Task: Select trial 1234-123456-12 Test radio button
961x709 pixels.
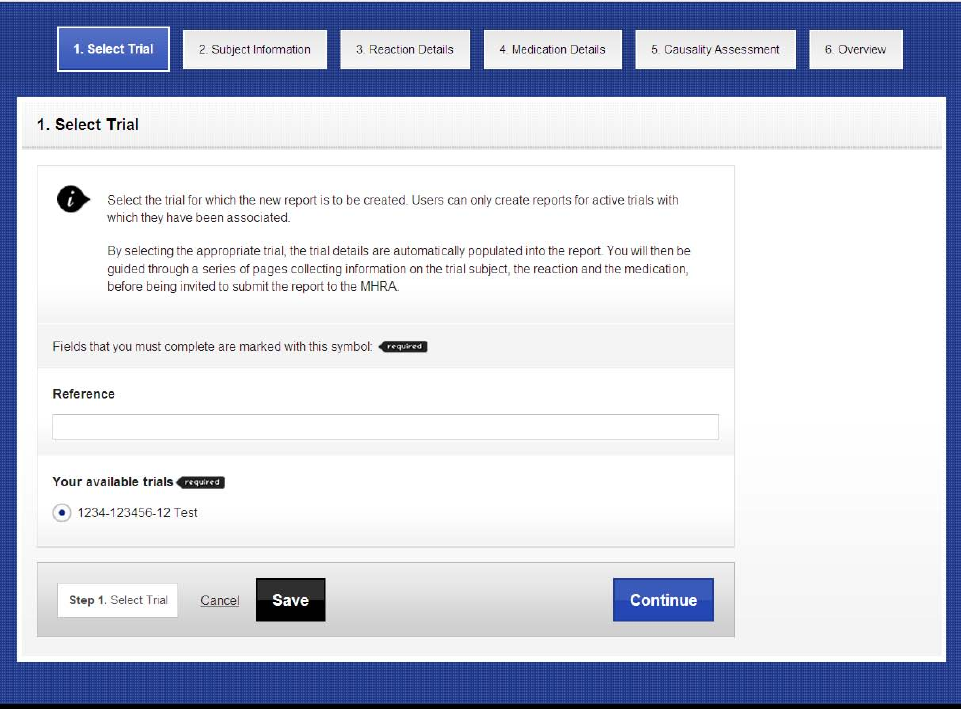Action: (x=62, y=512)
